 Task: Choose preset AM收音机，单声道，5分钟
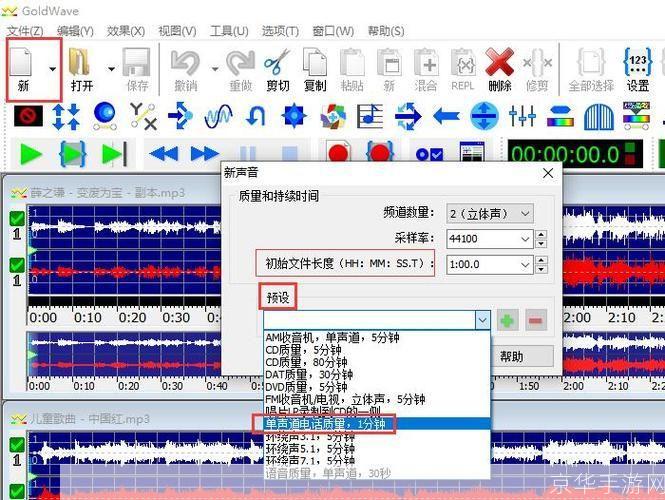[377, 338]
